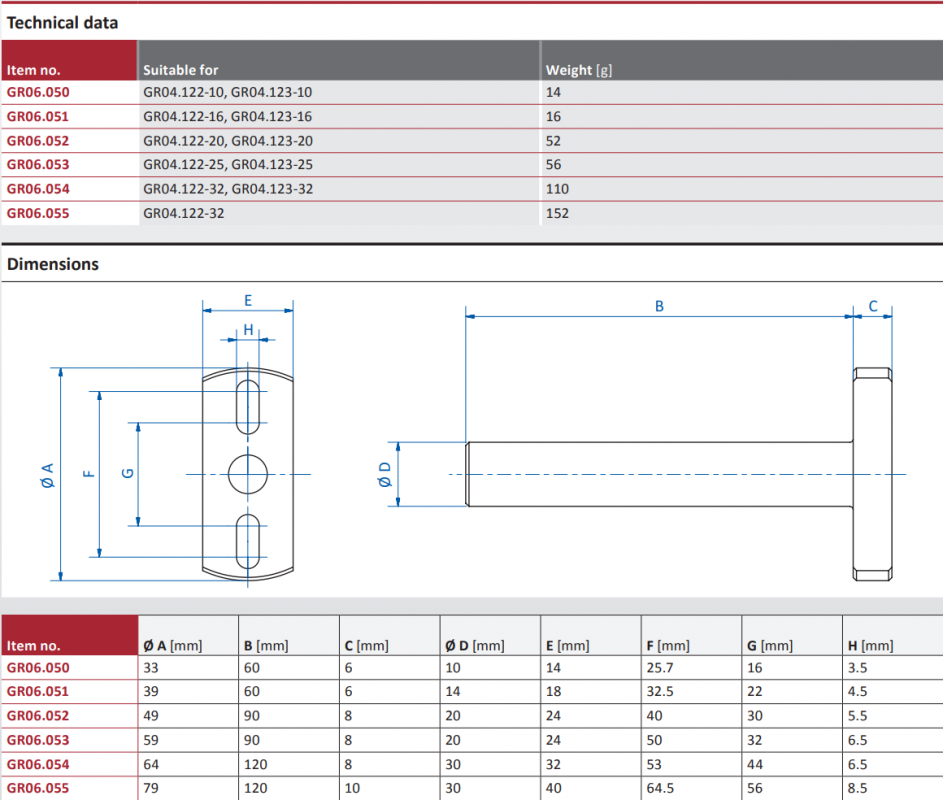Screen dimensions: 943x800
Task: Click the center hole of the front-view drawing
Action: coord(248,475)
